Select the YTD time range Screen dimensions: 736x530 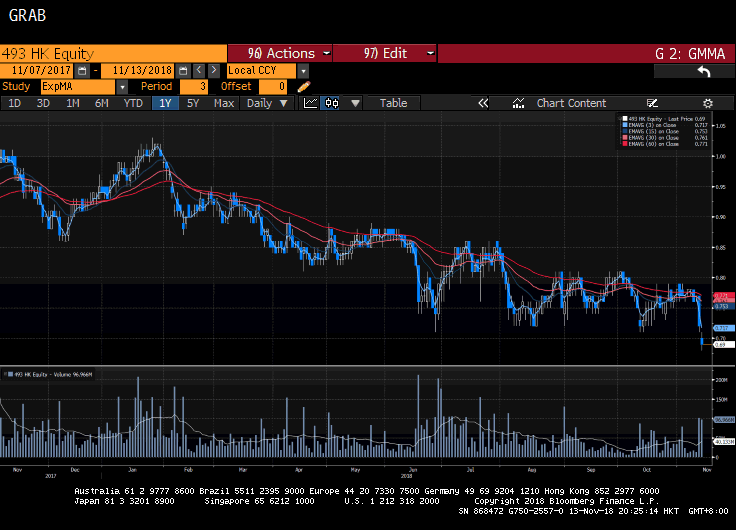[133, 103]
